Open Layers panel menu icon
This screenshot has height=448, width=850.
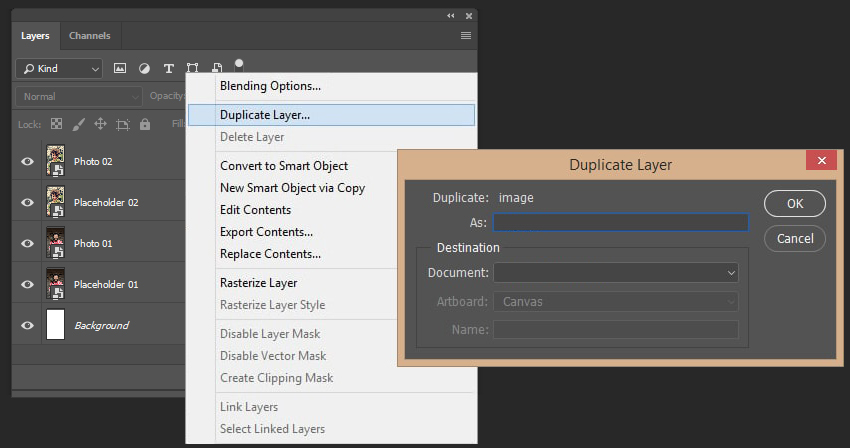tap(466, 36)
